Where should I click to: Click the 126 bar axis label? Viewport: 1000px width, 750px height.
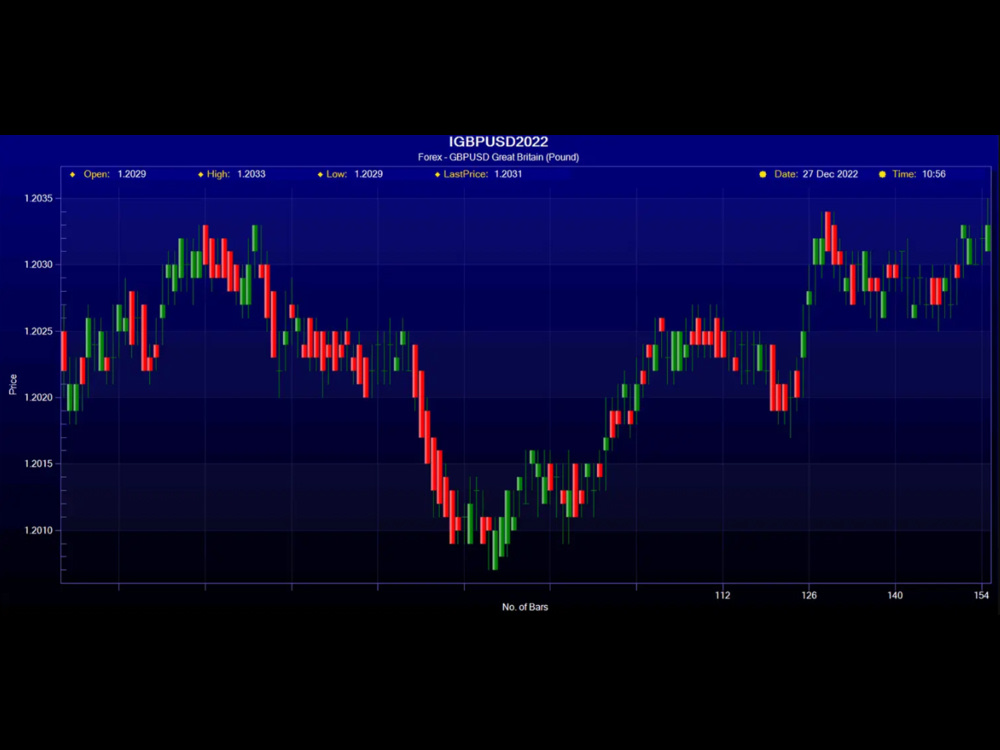click(809, 596)
